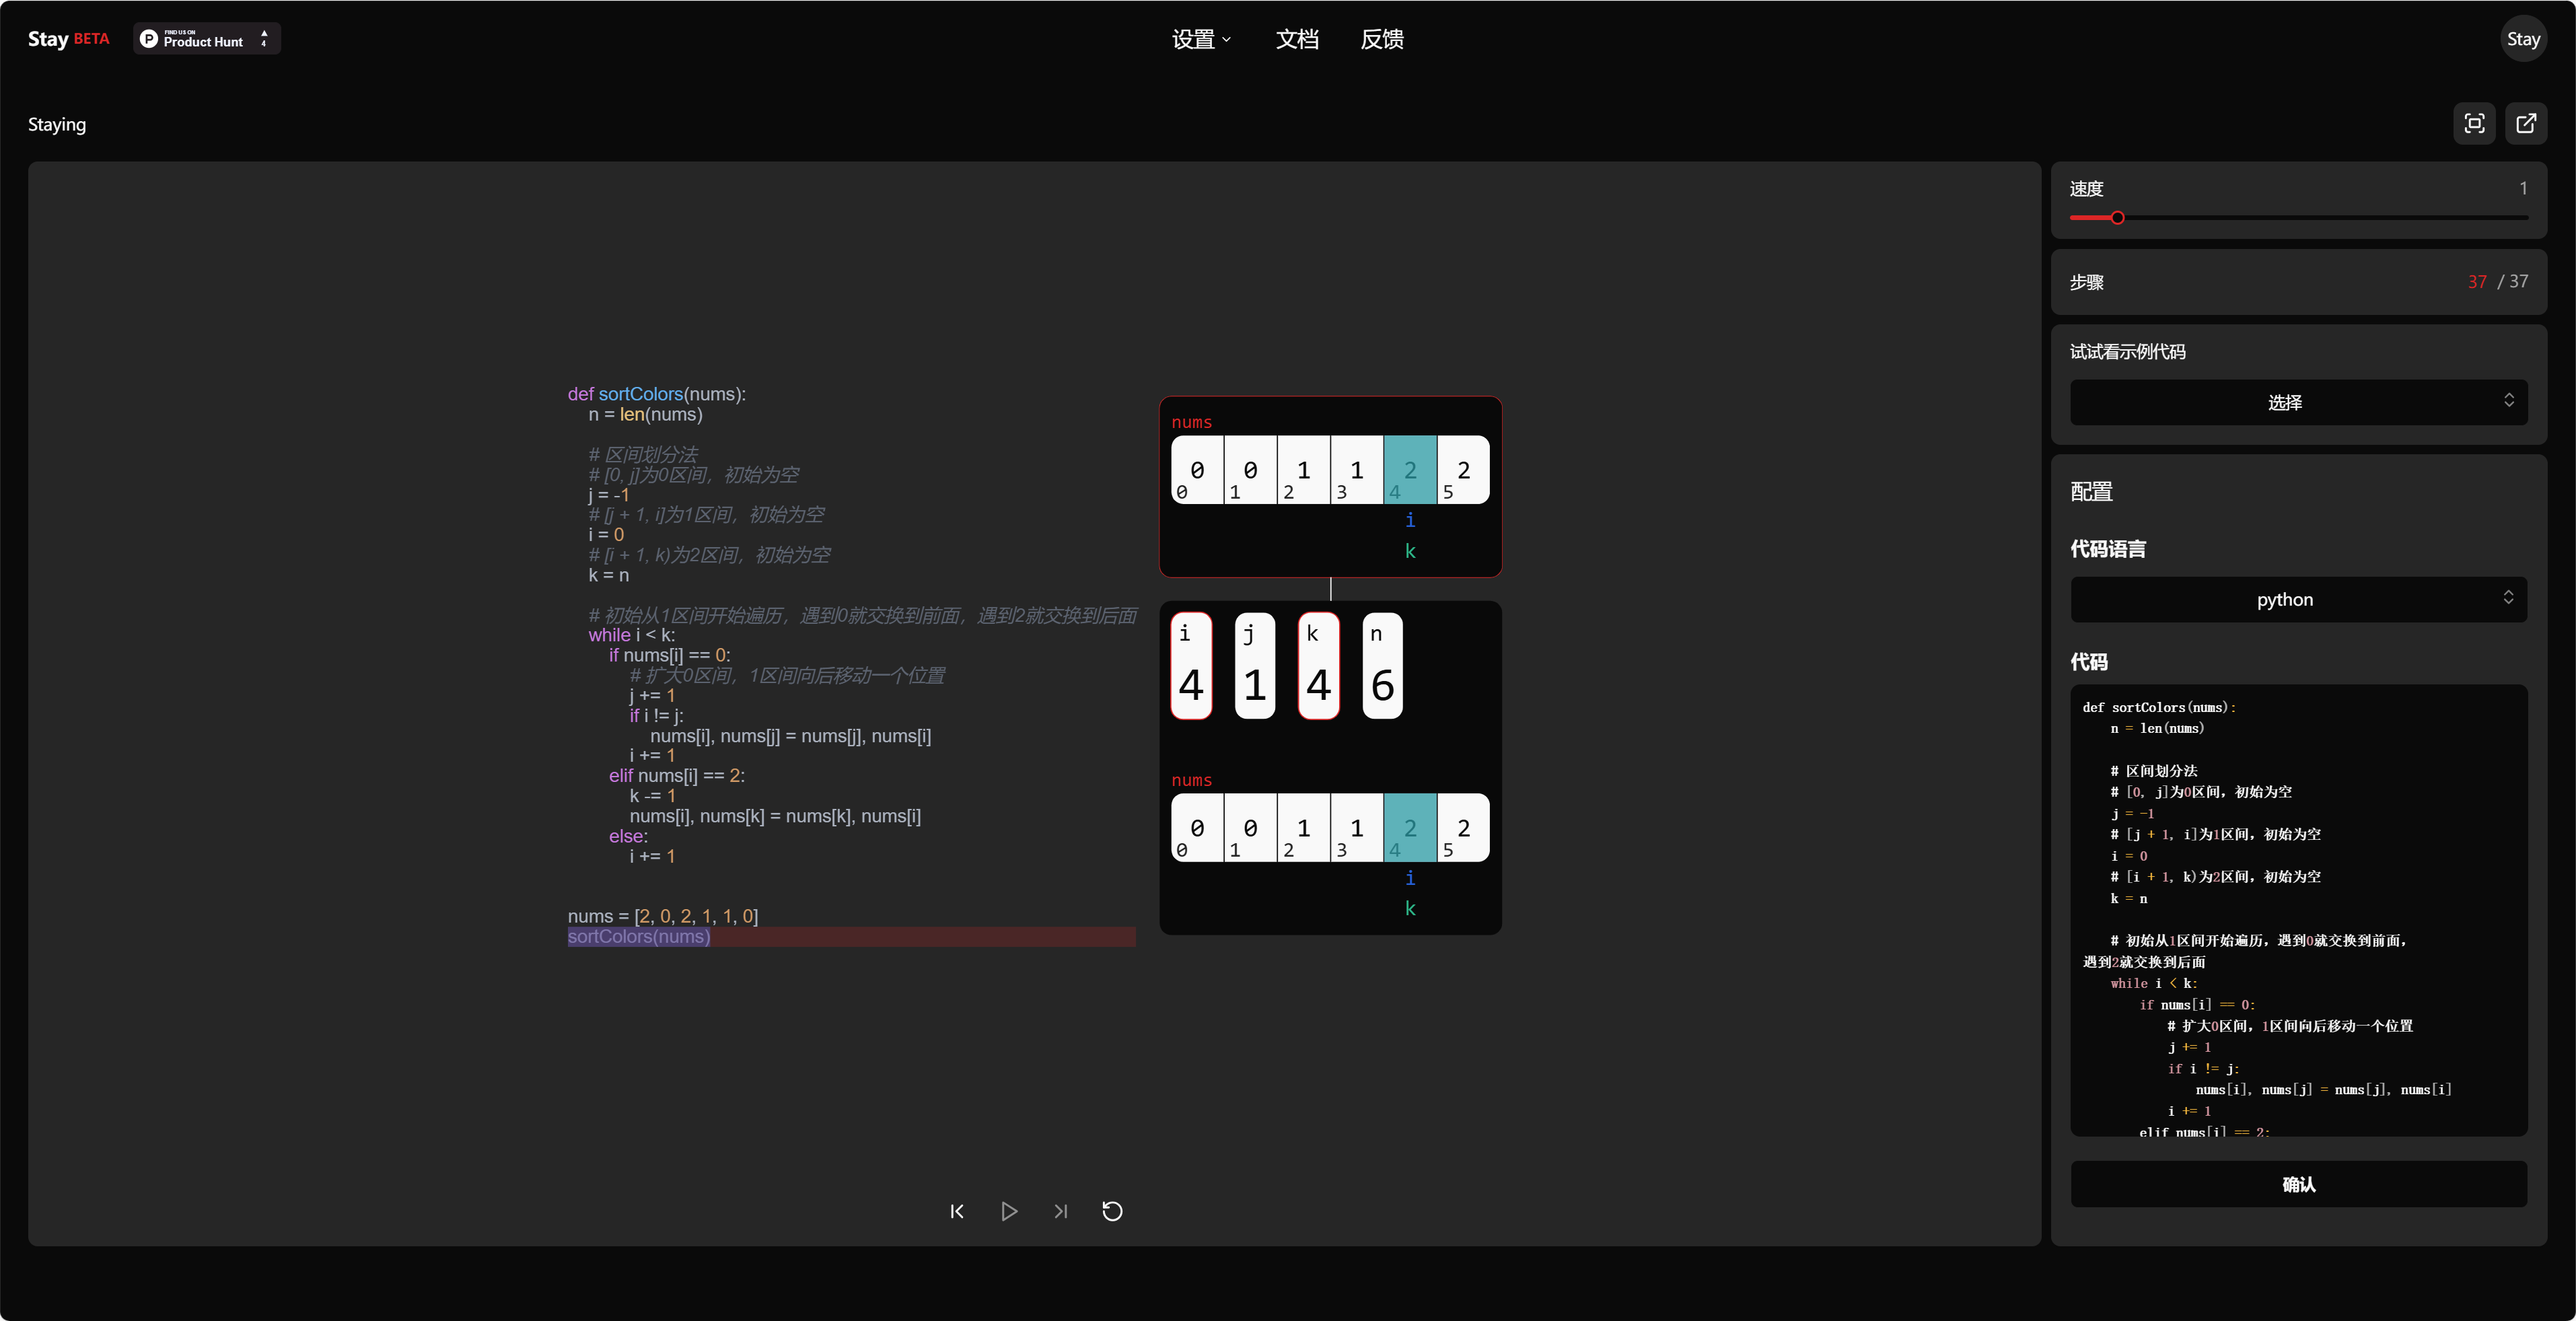
Task: Click the 'def sortColors(nums):' line in visualization
Action: pyautogui.click(x=657, y=394)
